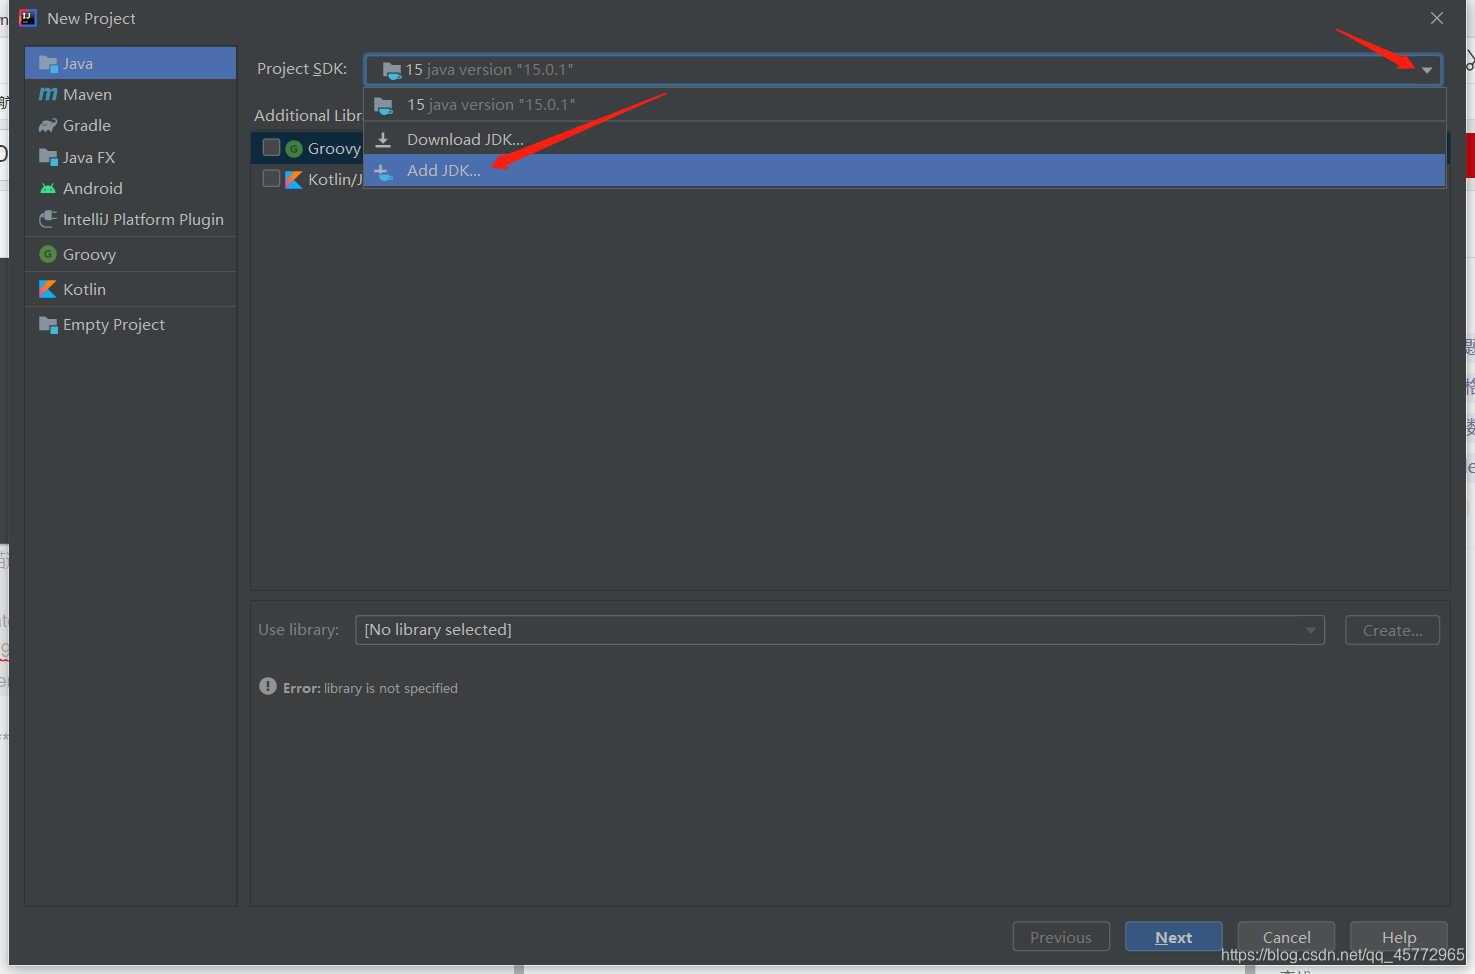The image size is (1475, 974).
Task: Select Maven project type
Action: coord(130,94)
